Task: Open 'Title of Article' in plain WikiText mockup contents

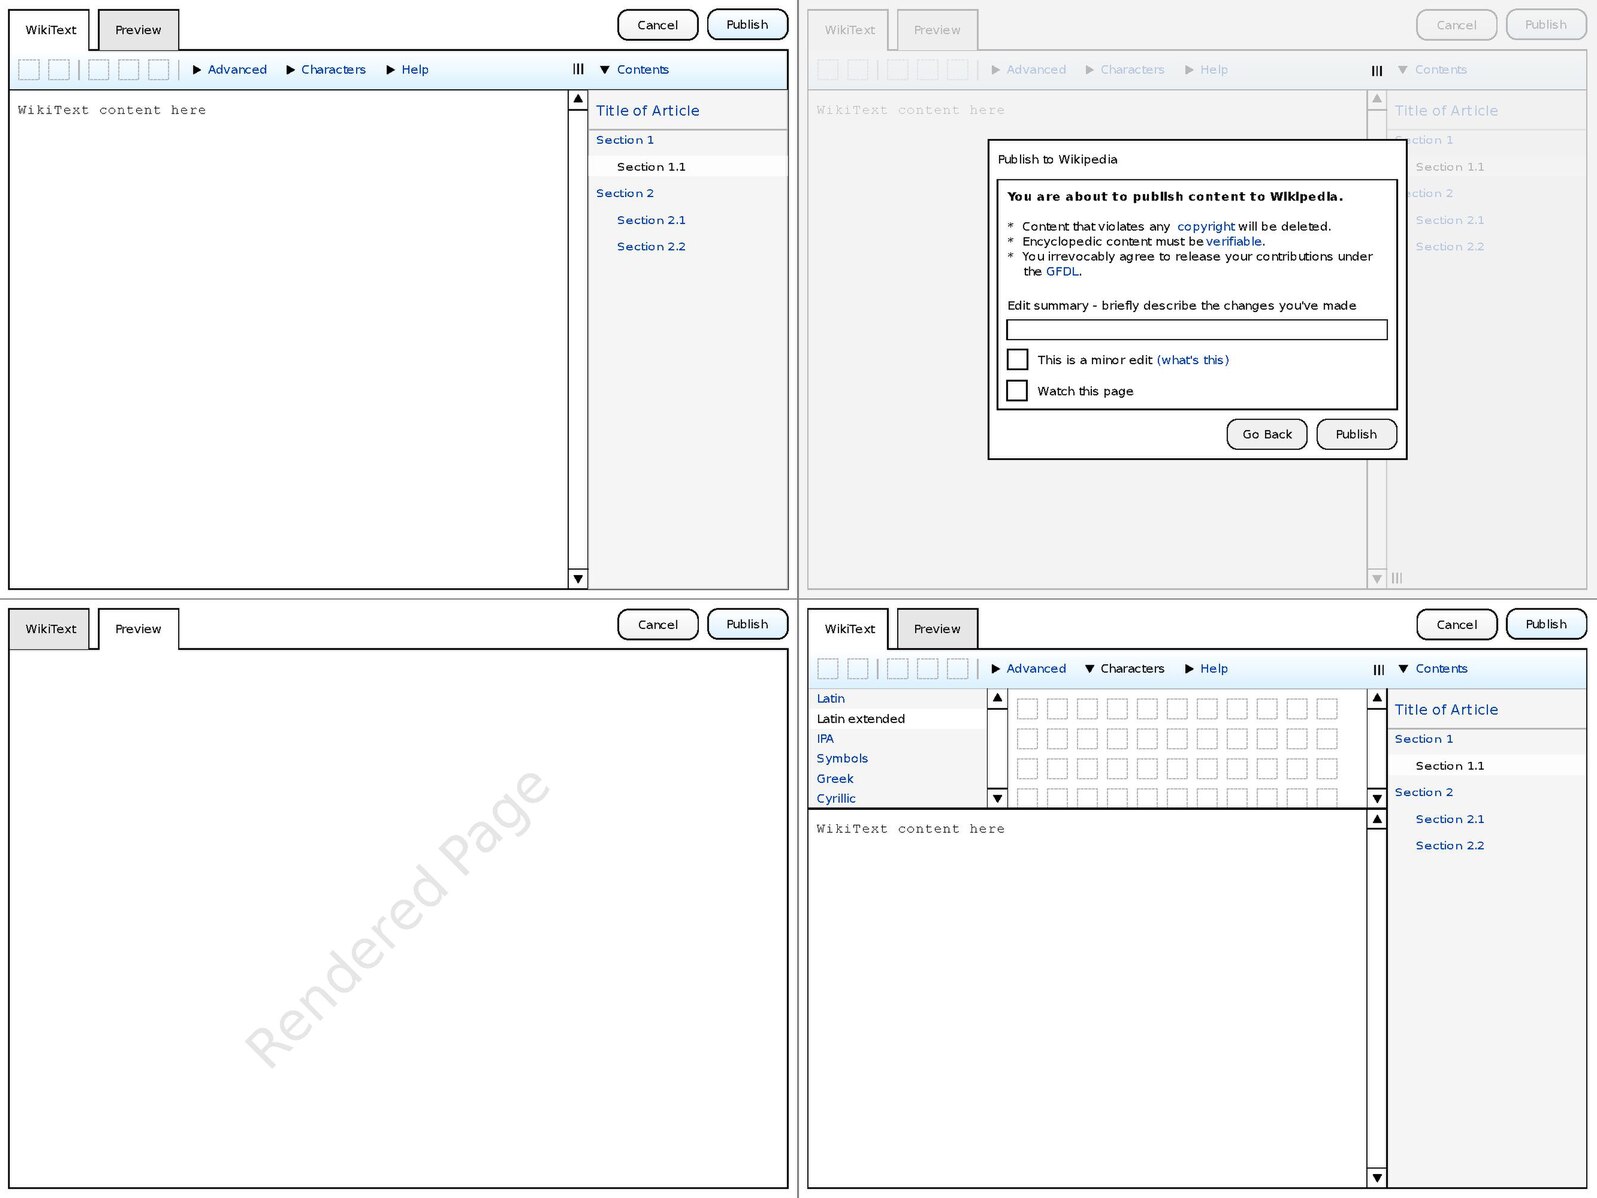Action: tap(648, 110)
